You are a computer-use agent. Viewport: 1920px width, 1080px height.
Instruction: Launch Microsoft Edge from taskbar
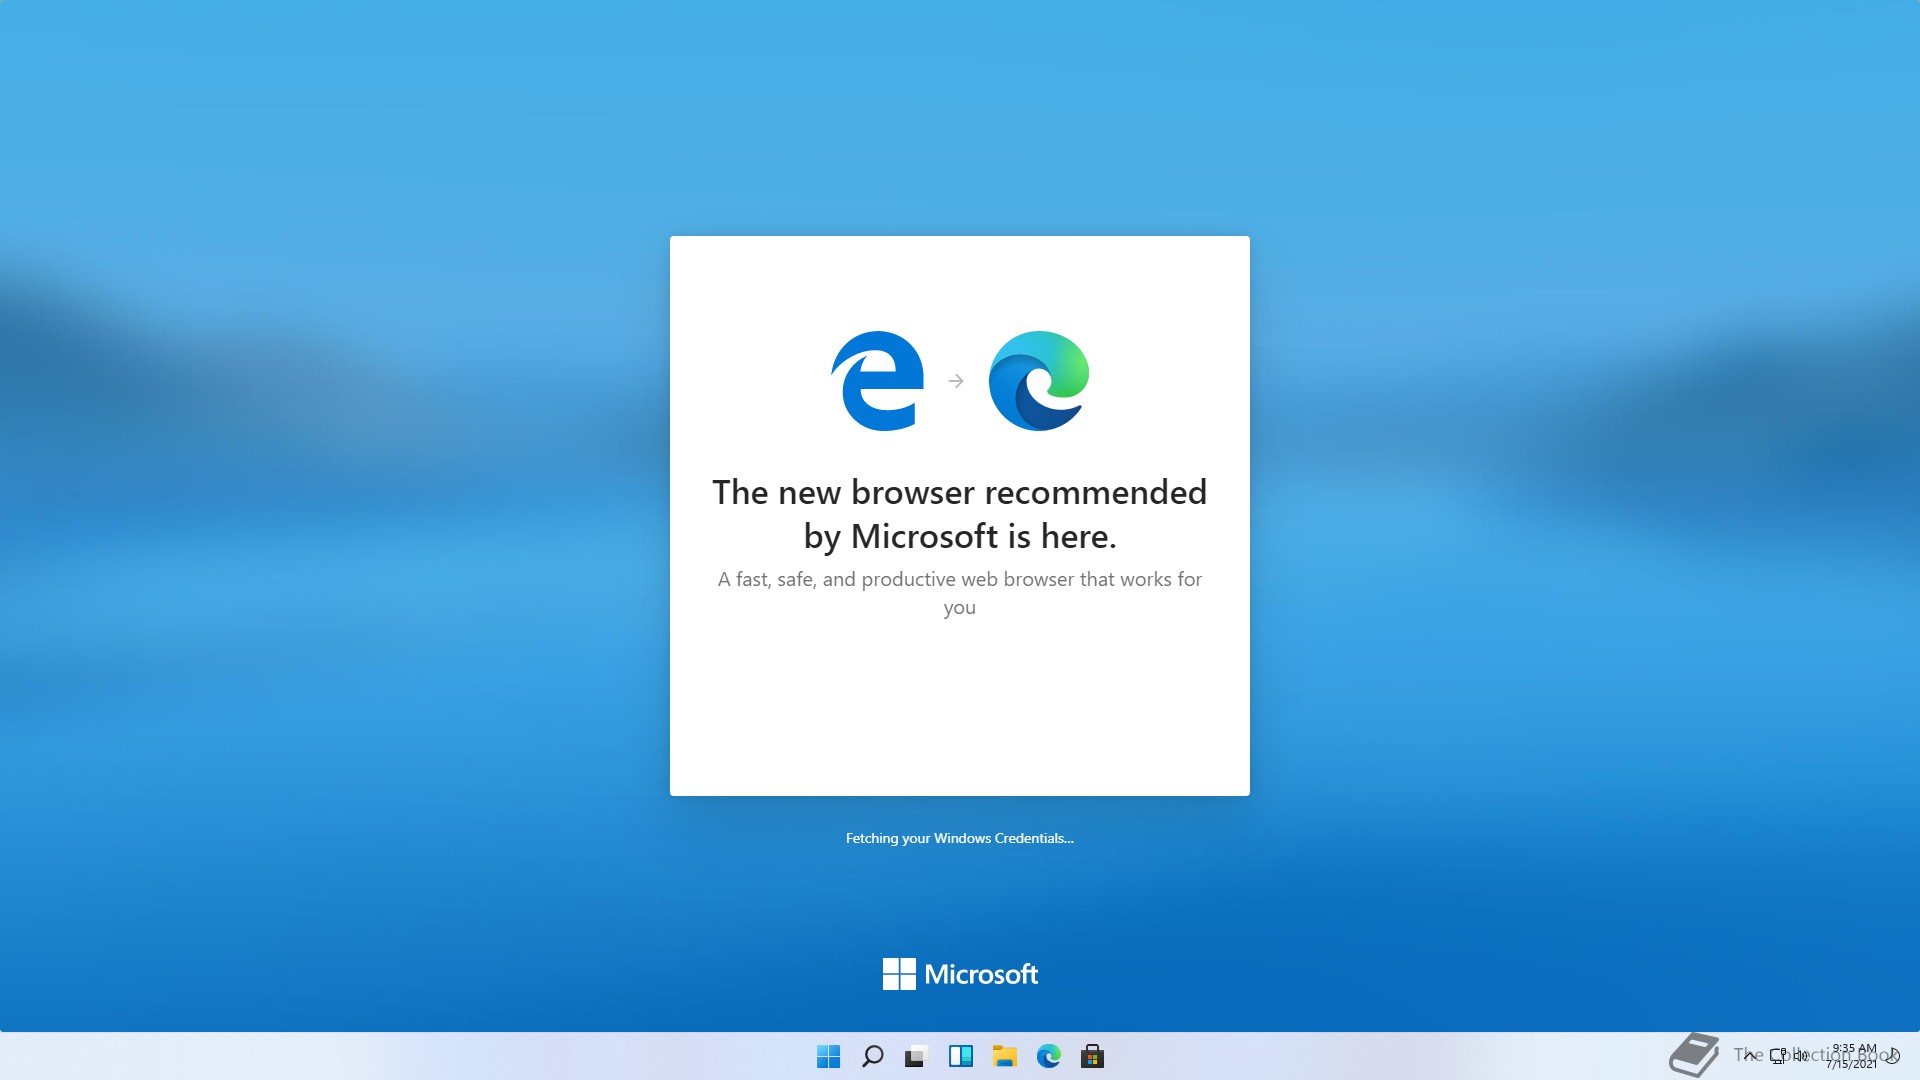click(x=1048, y=1056)
